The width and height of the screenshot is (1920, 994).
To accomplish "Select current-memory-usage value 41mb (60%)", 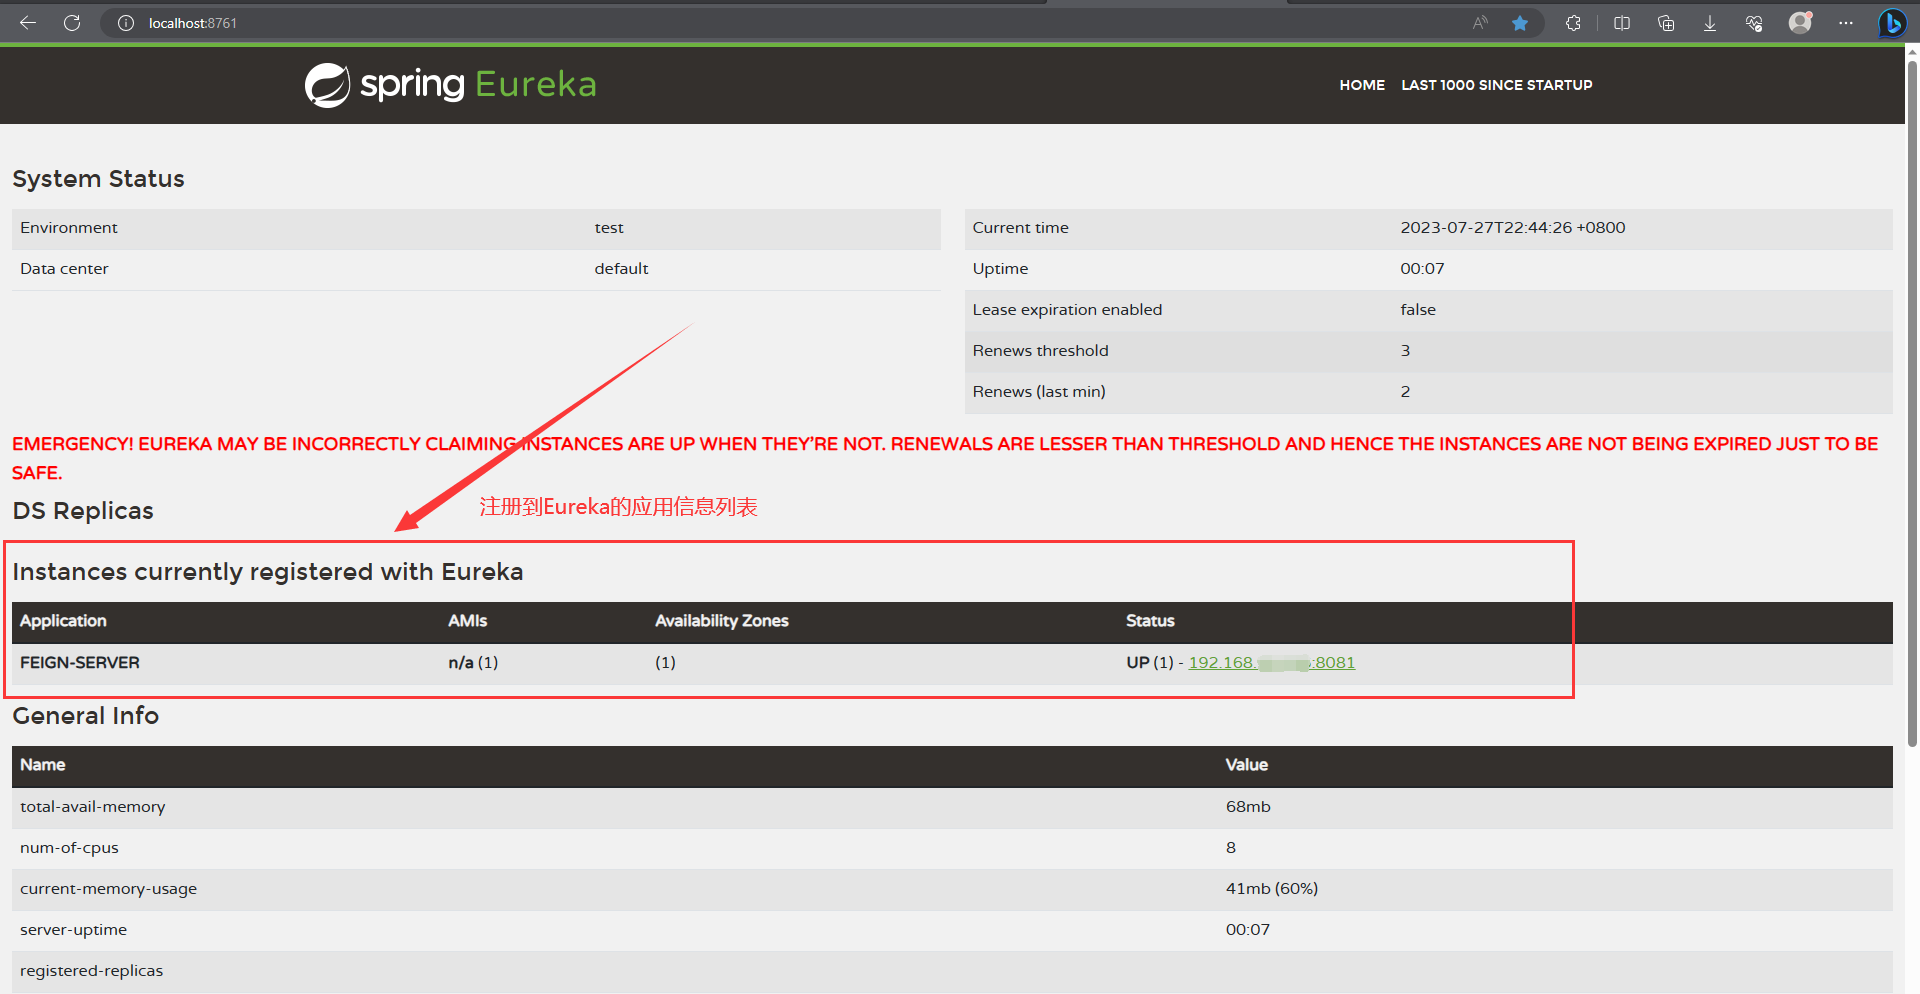I will click(x=1272, y=889).
